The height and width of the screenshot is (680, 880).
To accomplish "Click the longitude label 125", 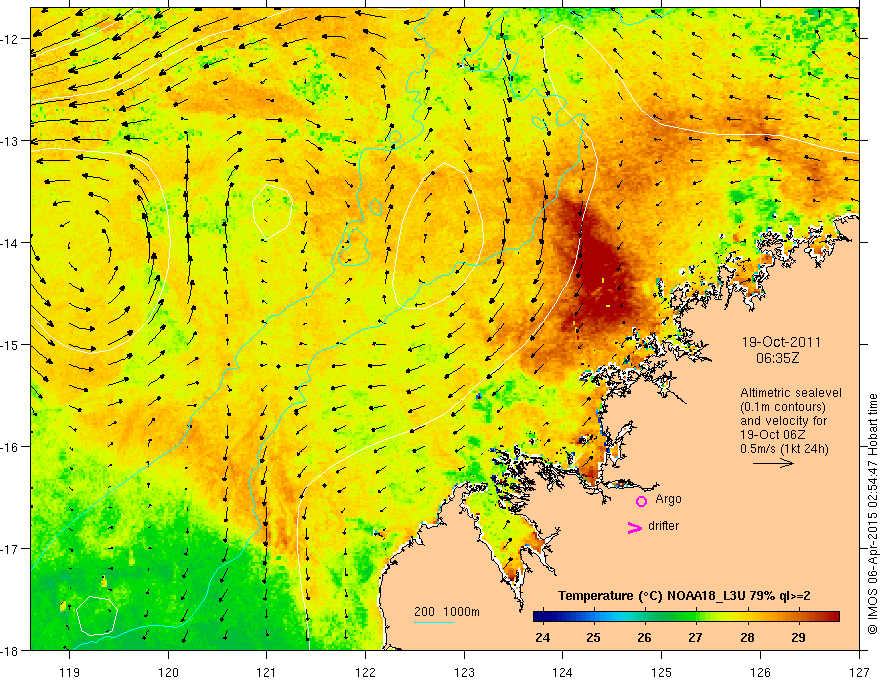I will pyautogui.click(x=662, y=672).
